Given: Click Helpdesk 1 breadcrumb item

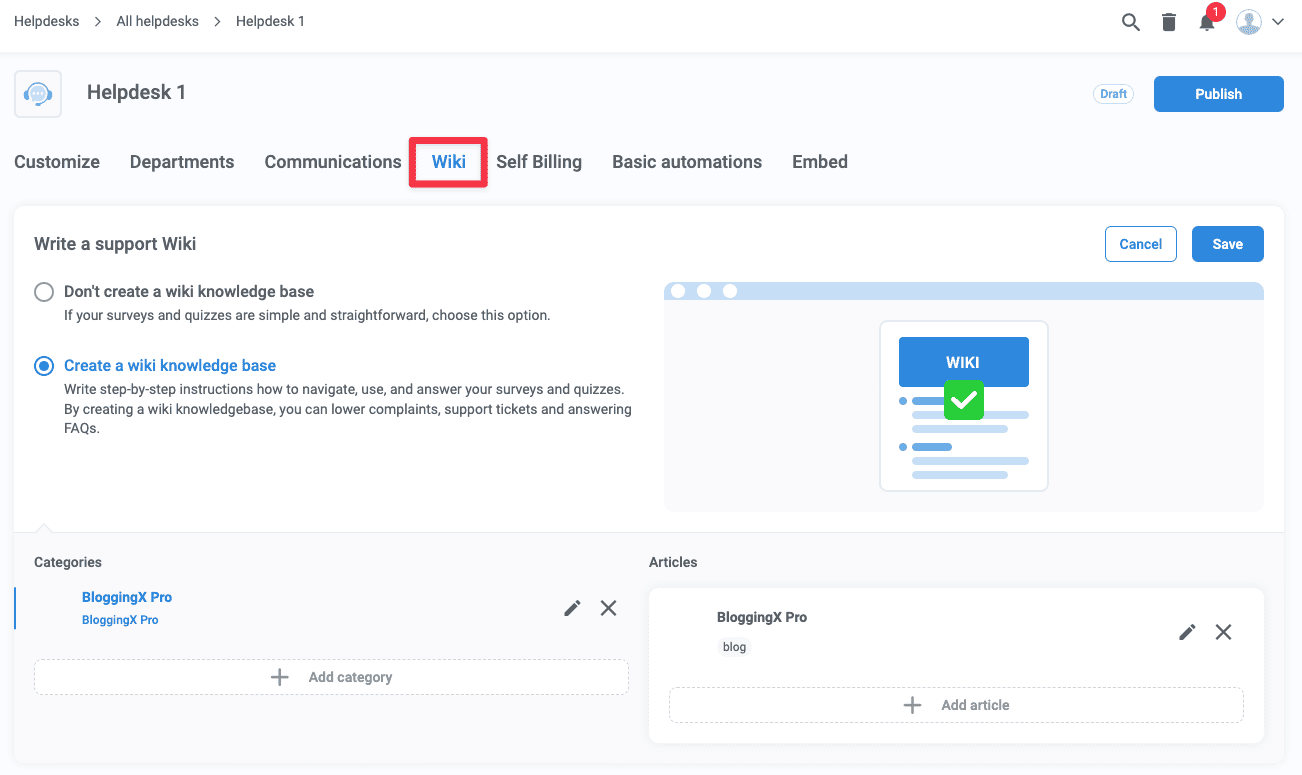Looking at the screenshot, I should [270, 21].
